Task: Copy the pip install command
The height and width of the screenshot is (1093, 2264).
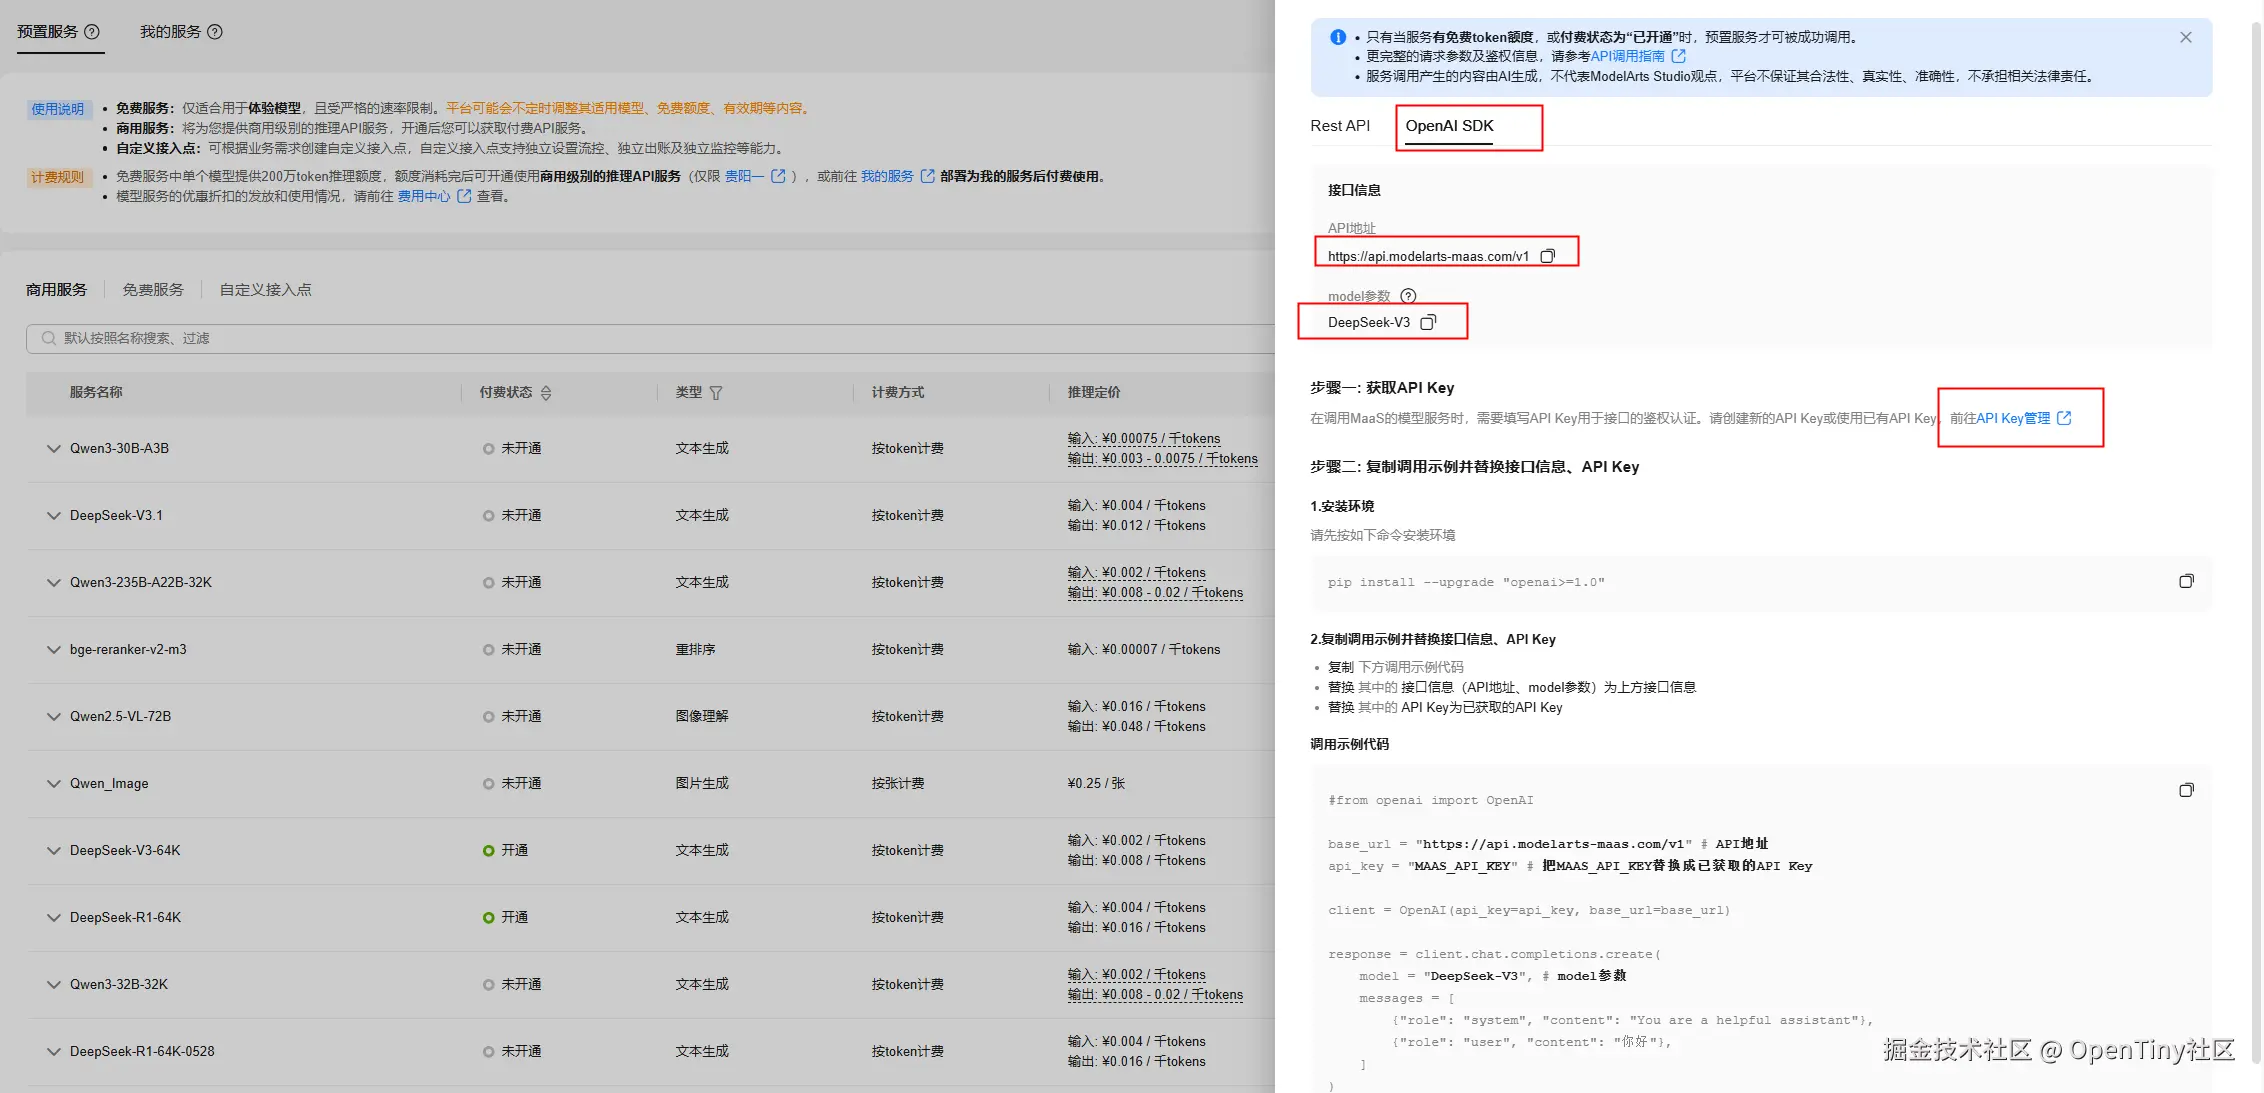Action: tap(2186, 581)
